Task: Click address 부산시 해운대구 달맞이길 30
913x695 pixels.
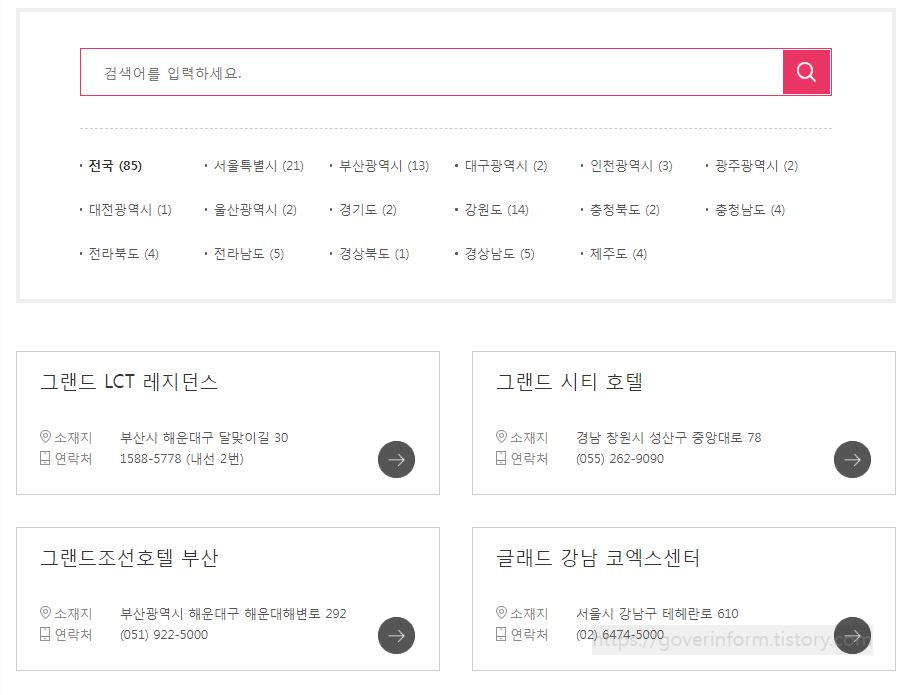Action: pos(204,437)
